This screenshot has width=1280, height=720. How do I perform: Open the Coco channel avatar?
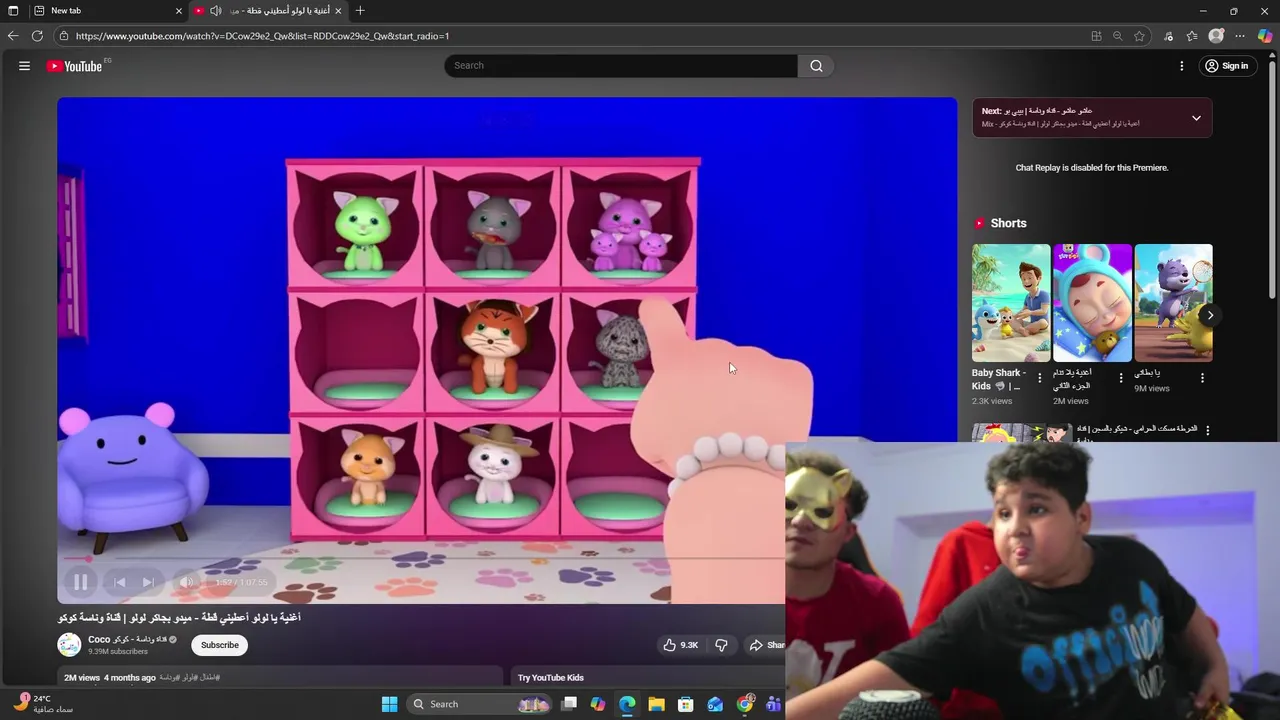pyautogui.click(x=69, y=645)
